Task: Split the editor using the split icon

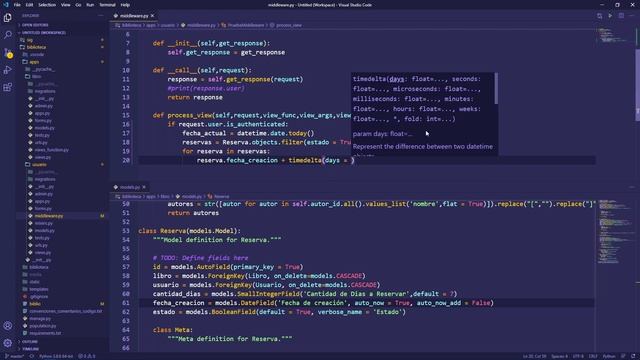Action: [x=621, y=16]
